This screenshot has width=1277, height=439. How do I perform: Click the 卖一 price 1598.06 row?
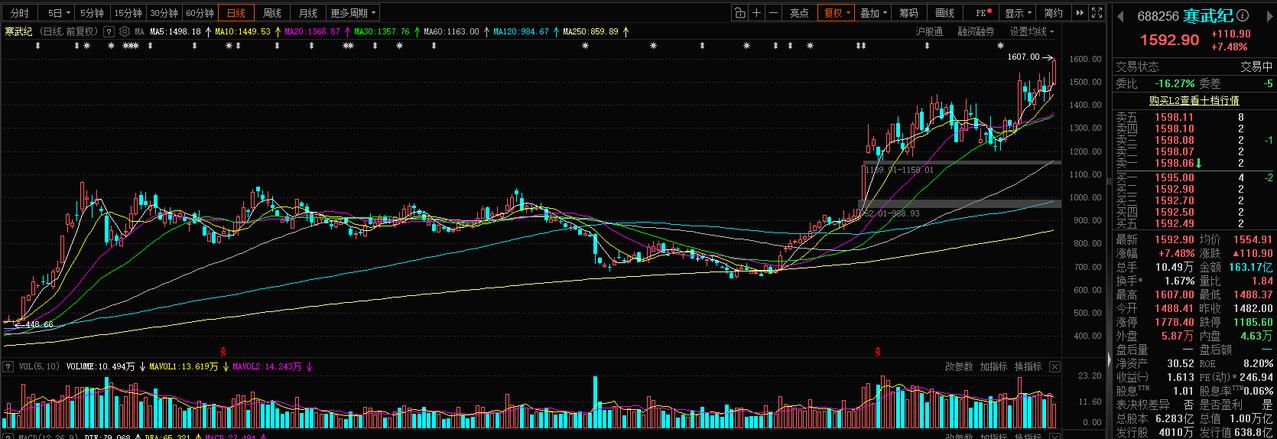pos(1194,162)
